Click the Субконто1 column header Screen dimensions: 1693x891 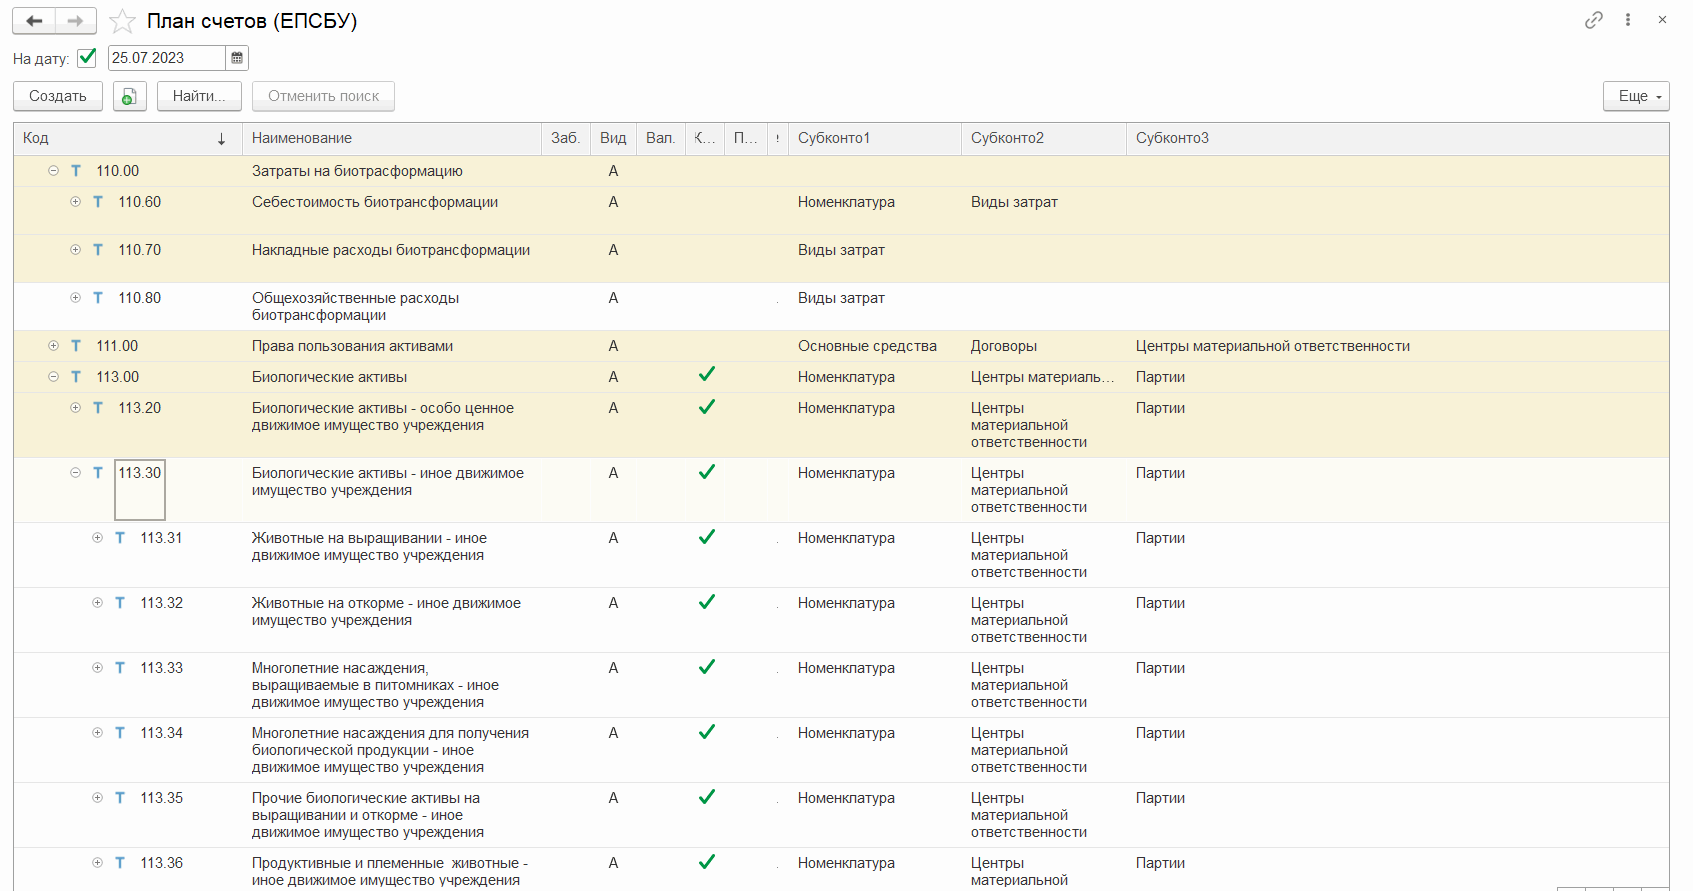coord(875,139)
